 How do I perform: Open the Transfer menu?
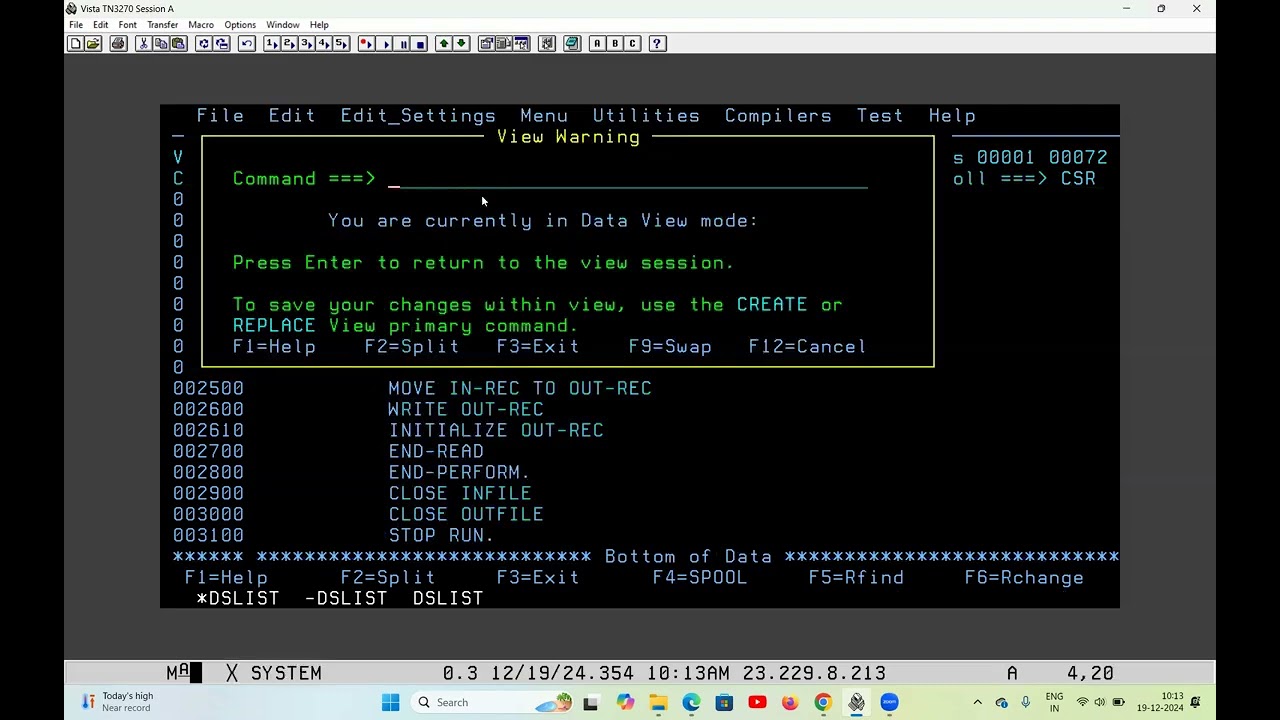[x=162, y=25]
